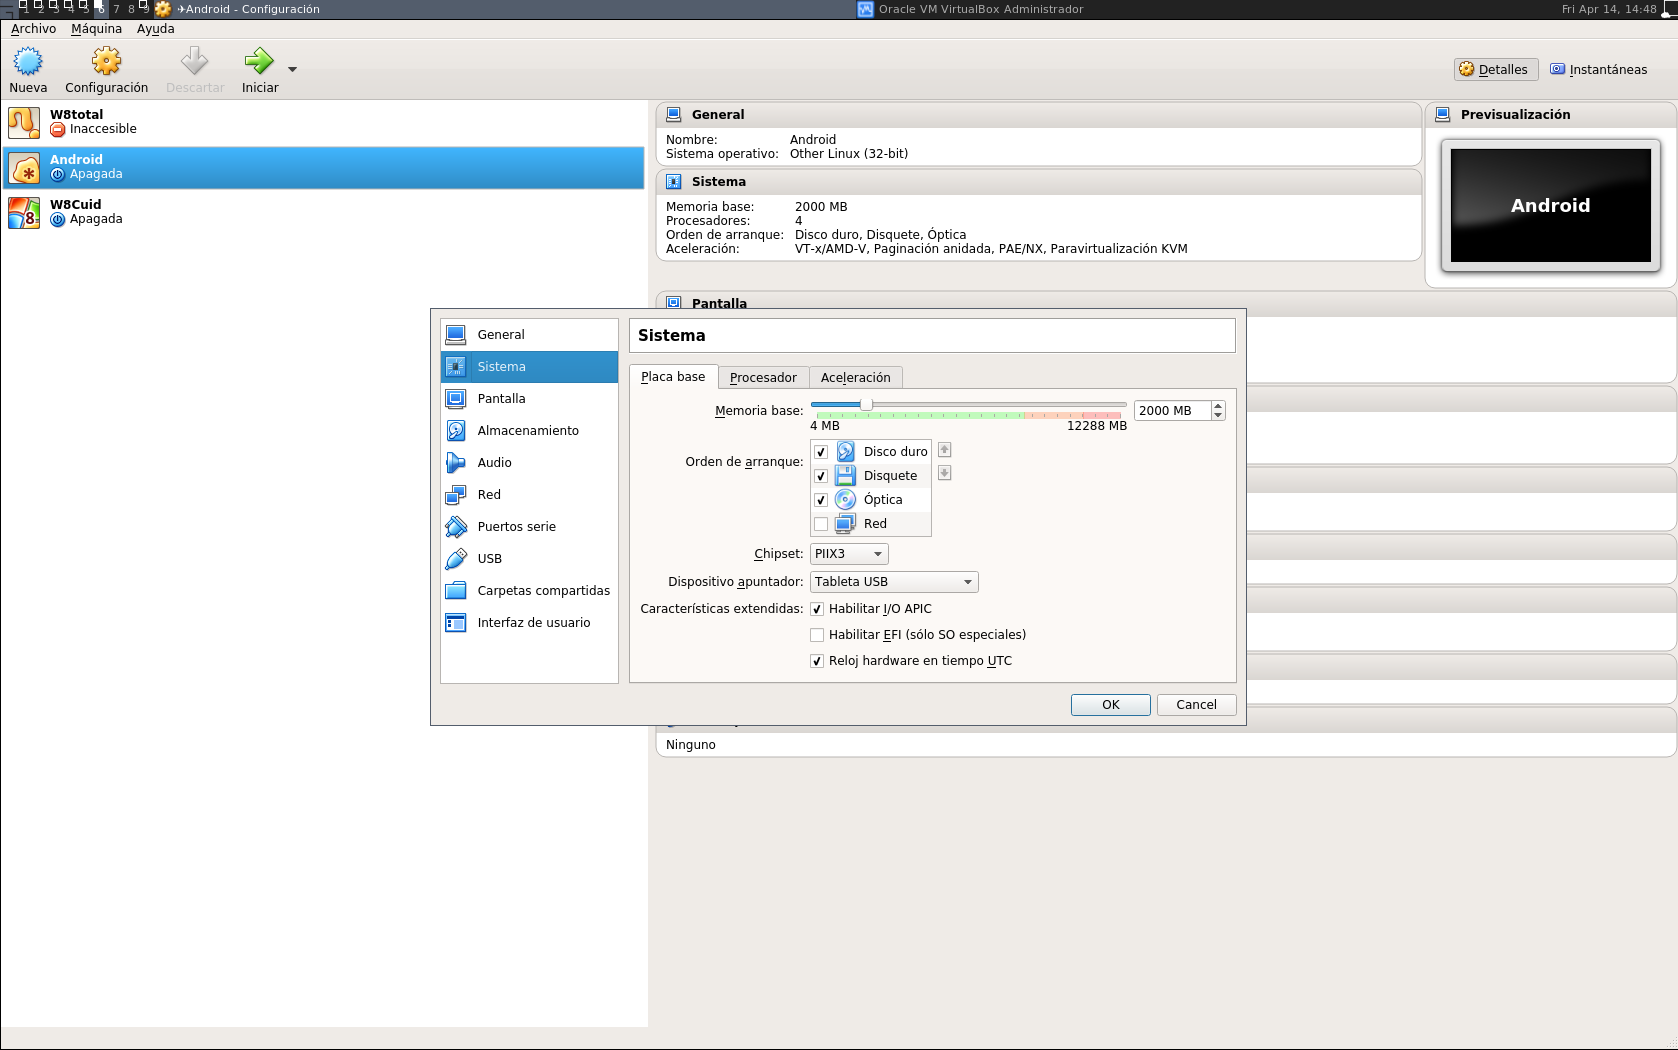The height and width of the screenshot is (1050, 1678).
Task: Open Pantalla settings category
Action: click(529, 399)
